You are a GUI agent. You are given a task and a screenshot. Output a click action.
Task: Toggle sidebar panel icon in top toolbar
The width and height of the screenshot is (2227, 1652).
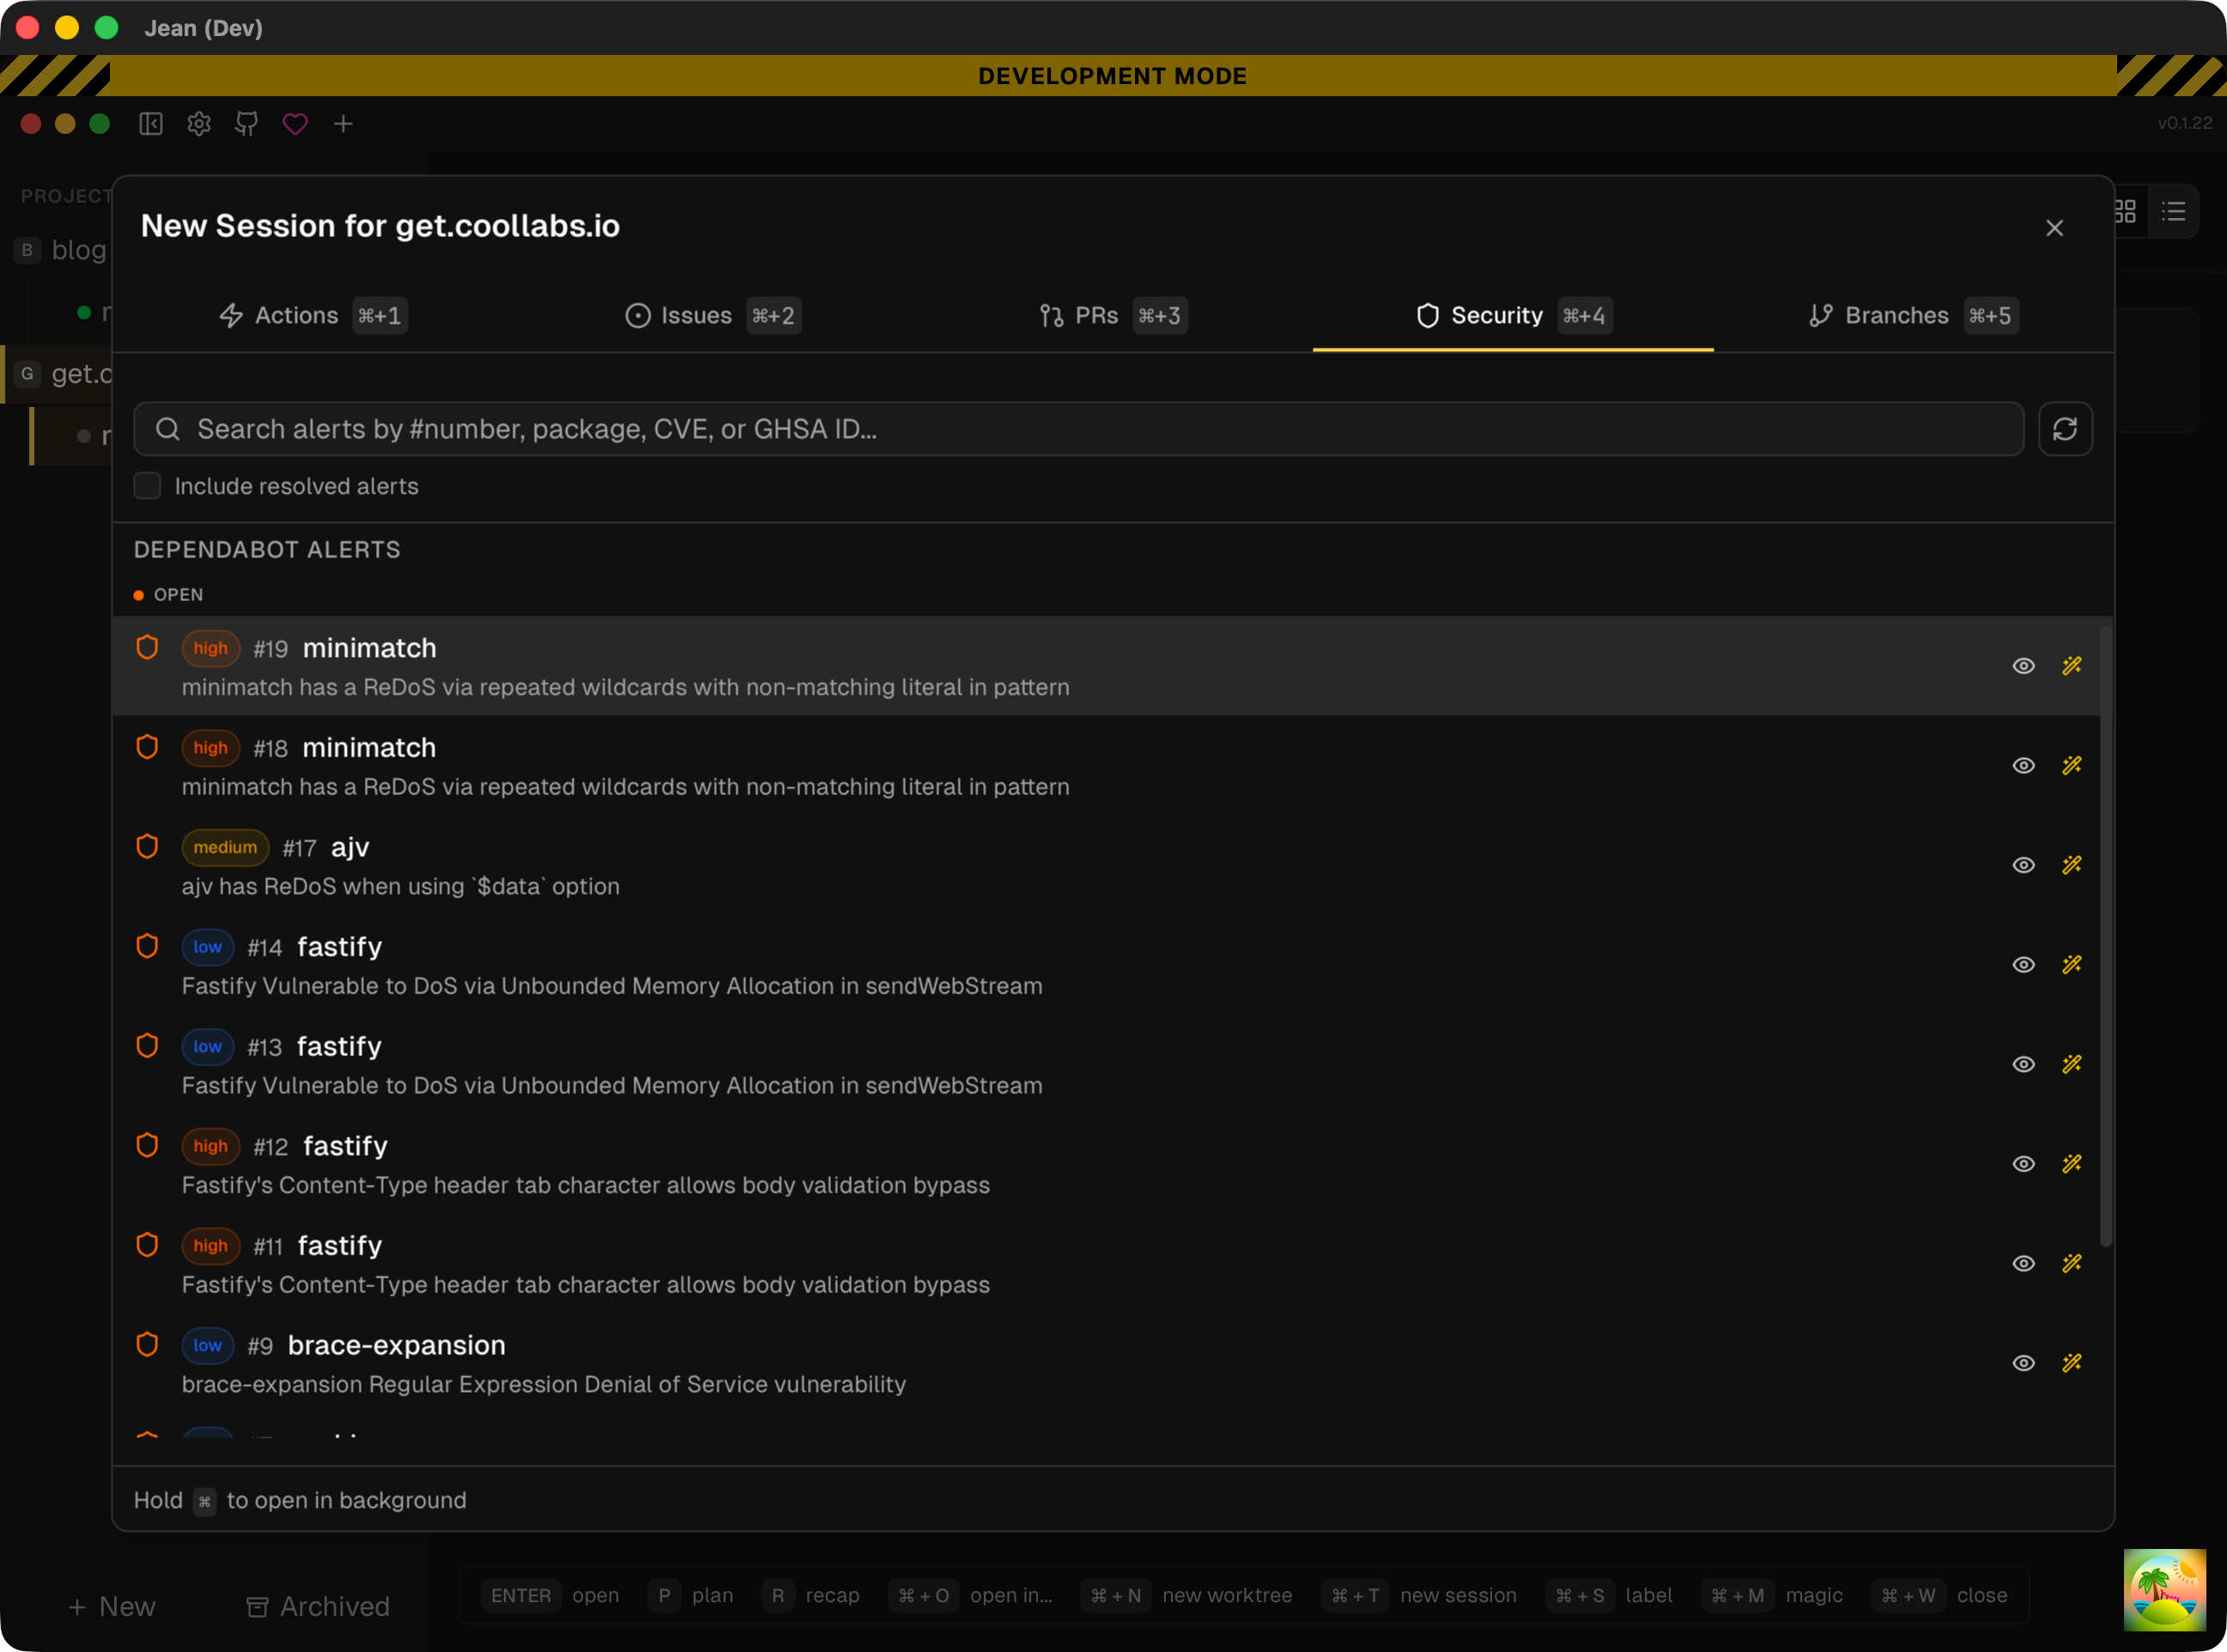click(151, 123)
